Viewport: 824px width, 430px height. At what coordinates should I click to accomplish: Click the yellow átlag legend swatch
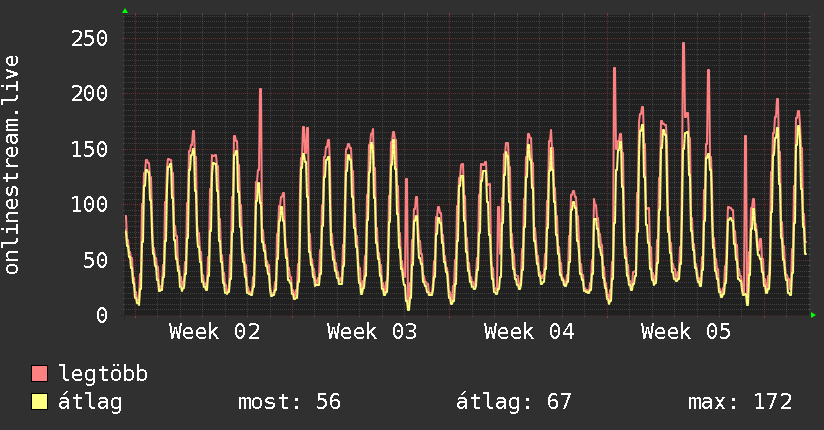tap(40, 402)
